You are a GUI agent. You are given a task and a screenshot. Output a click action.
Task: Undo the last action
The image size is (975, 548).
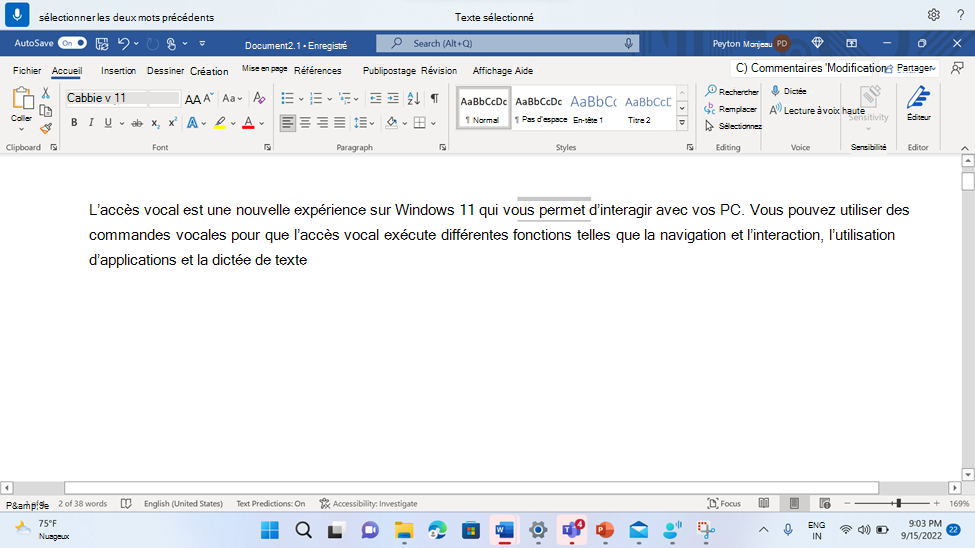123,44
